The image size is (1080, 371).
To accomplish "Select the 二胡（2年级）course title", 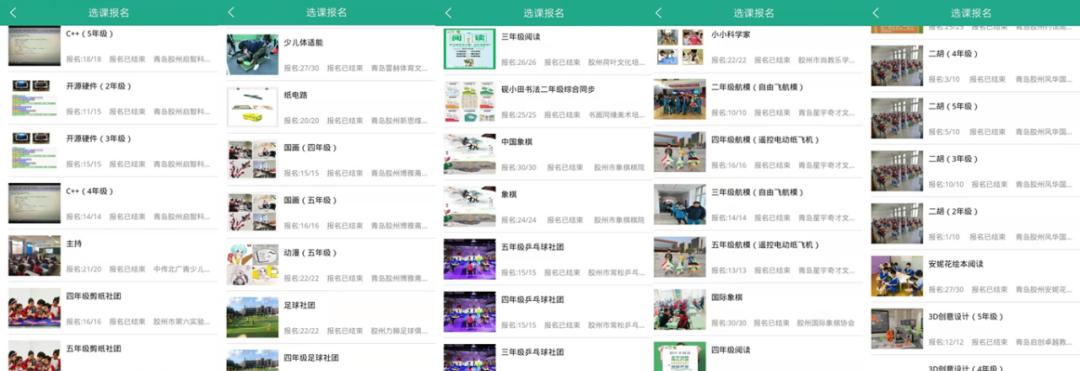I will coord(953,211).
